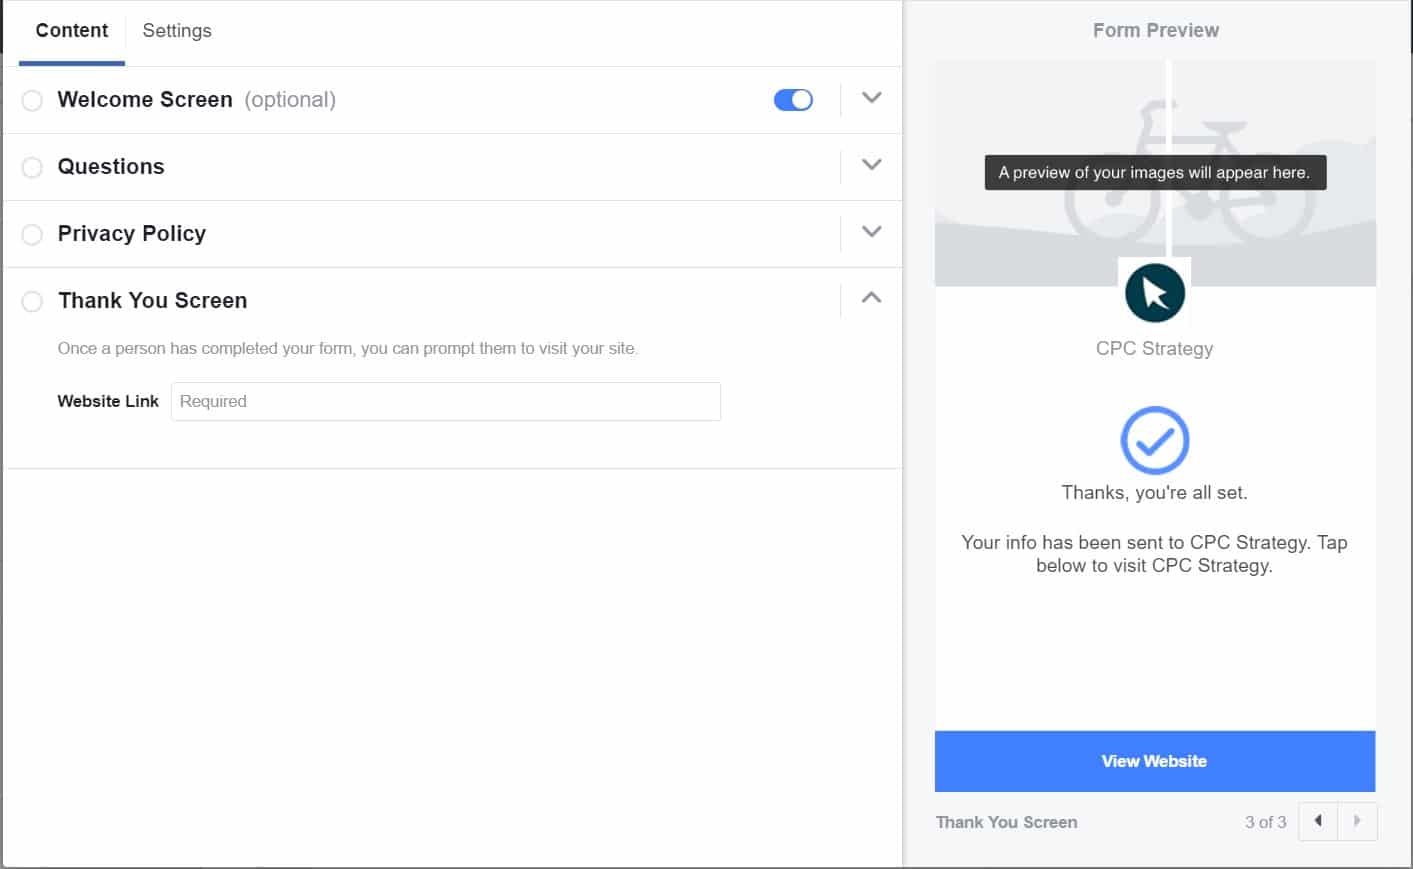This screenshot has width=1413, height=869.
Task: Click the View Website button in preview
Action: point(1155,761)
